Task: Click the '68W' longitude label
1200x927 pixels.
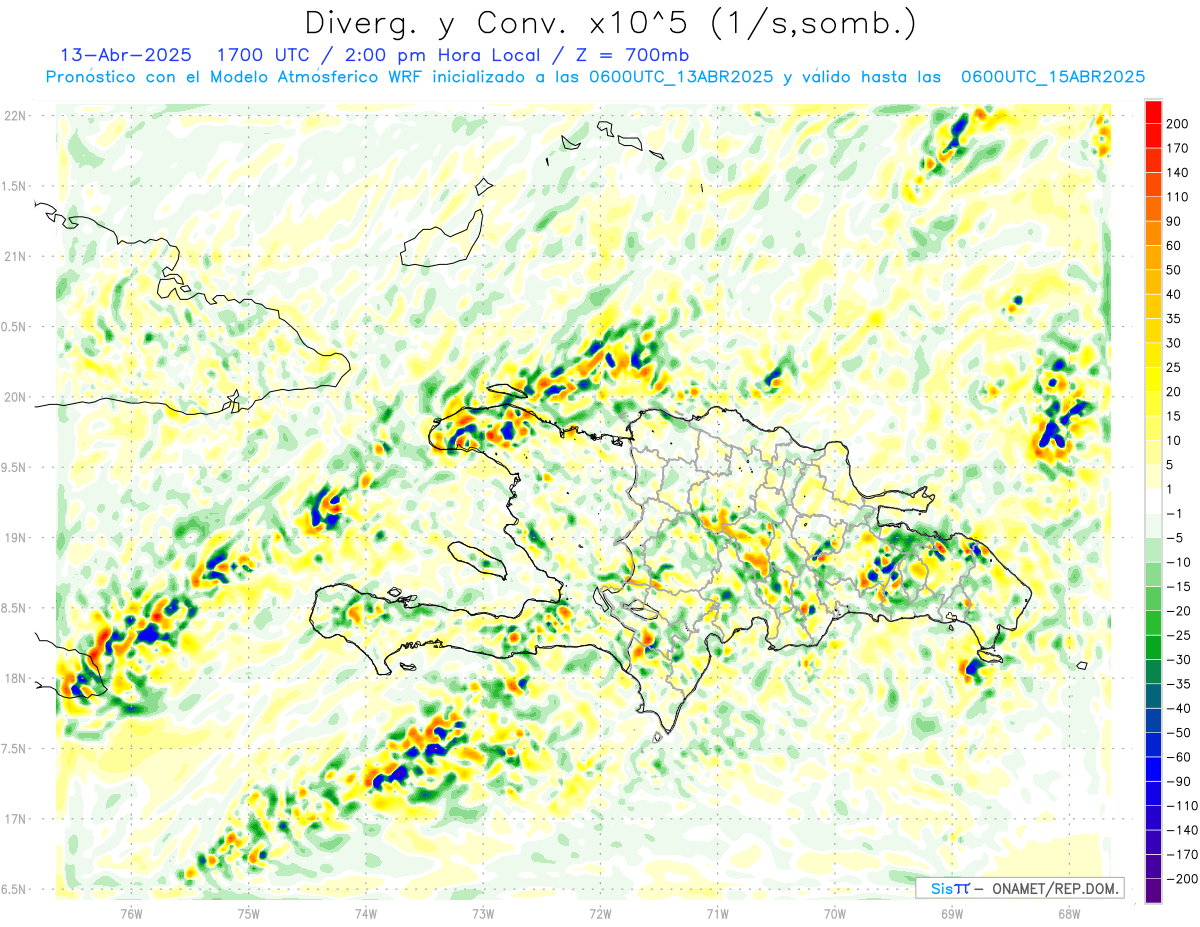Action: tap(1068, 914)
